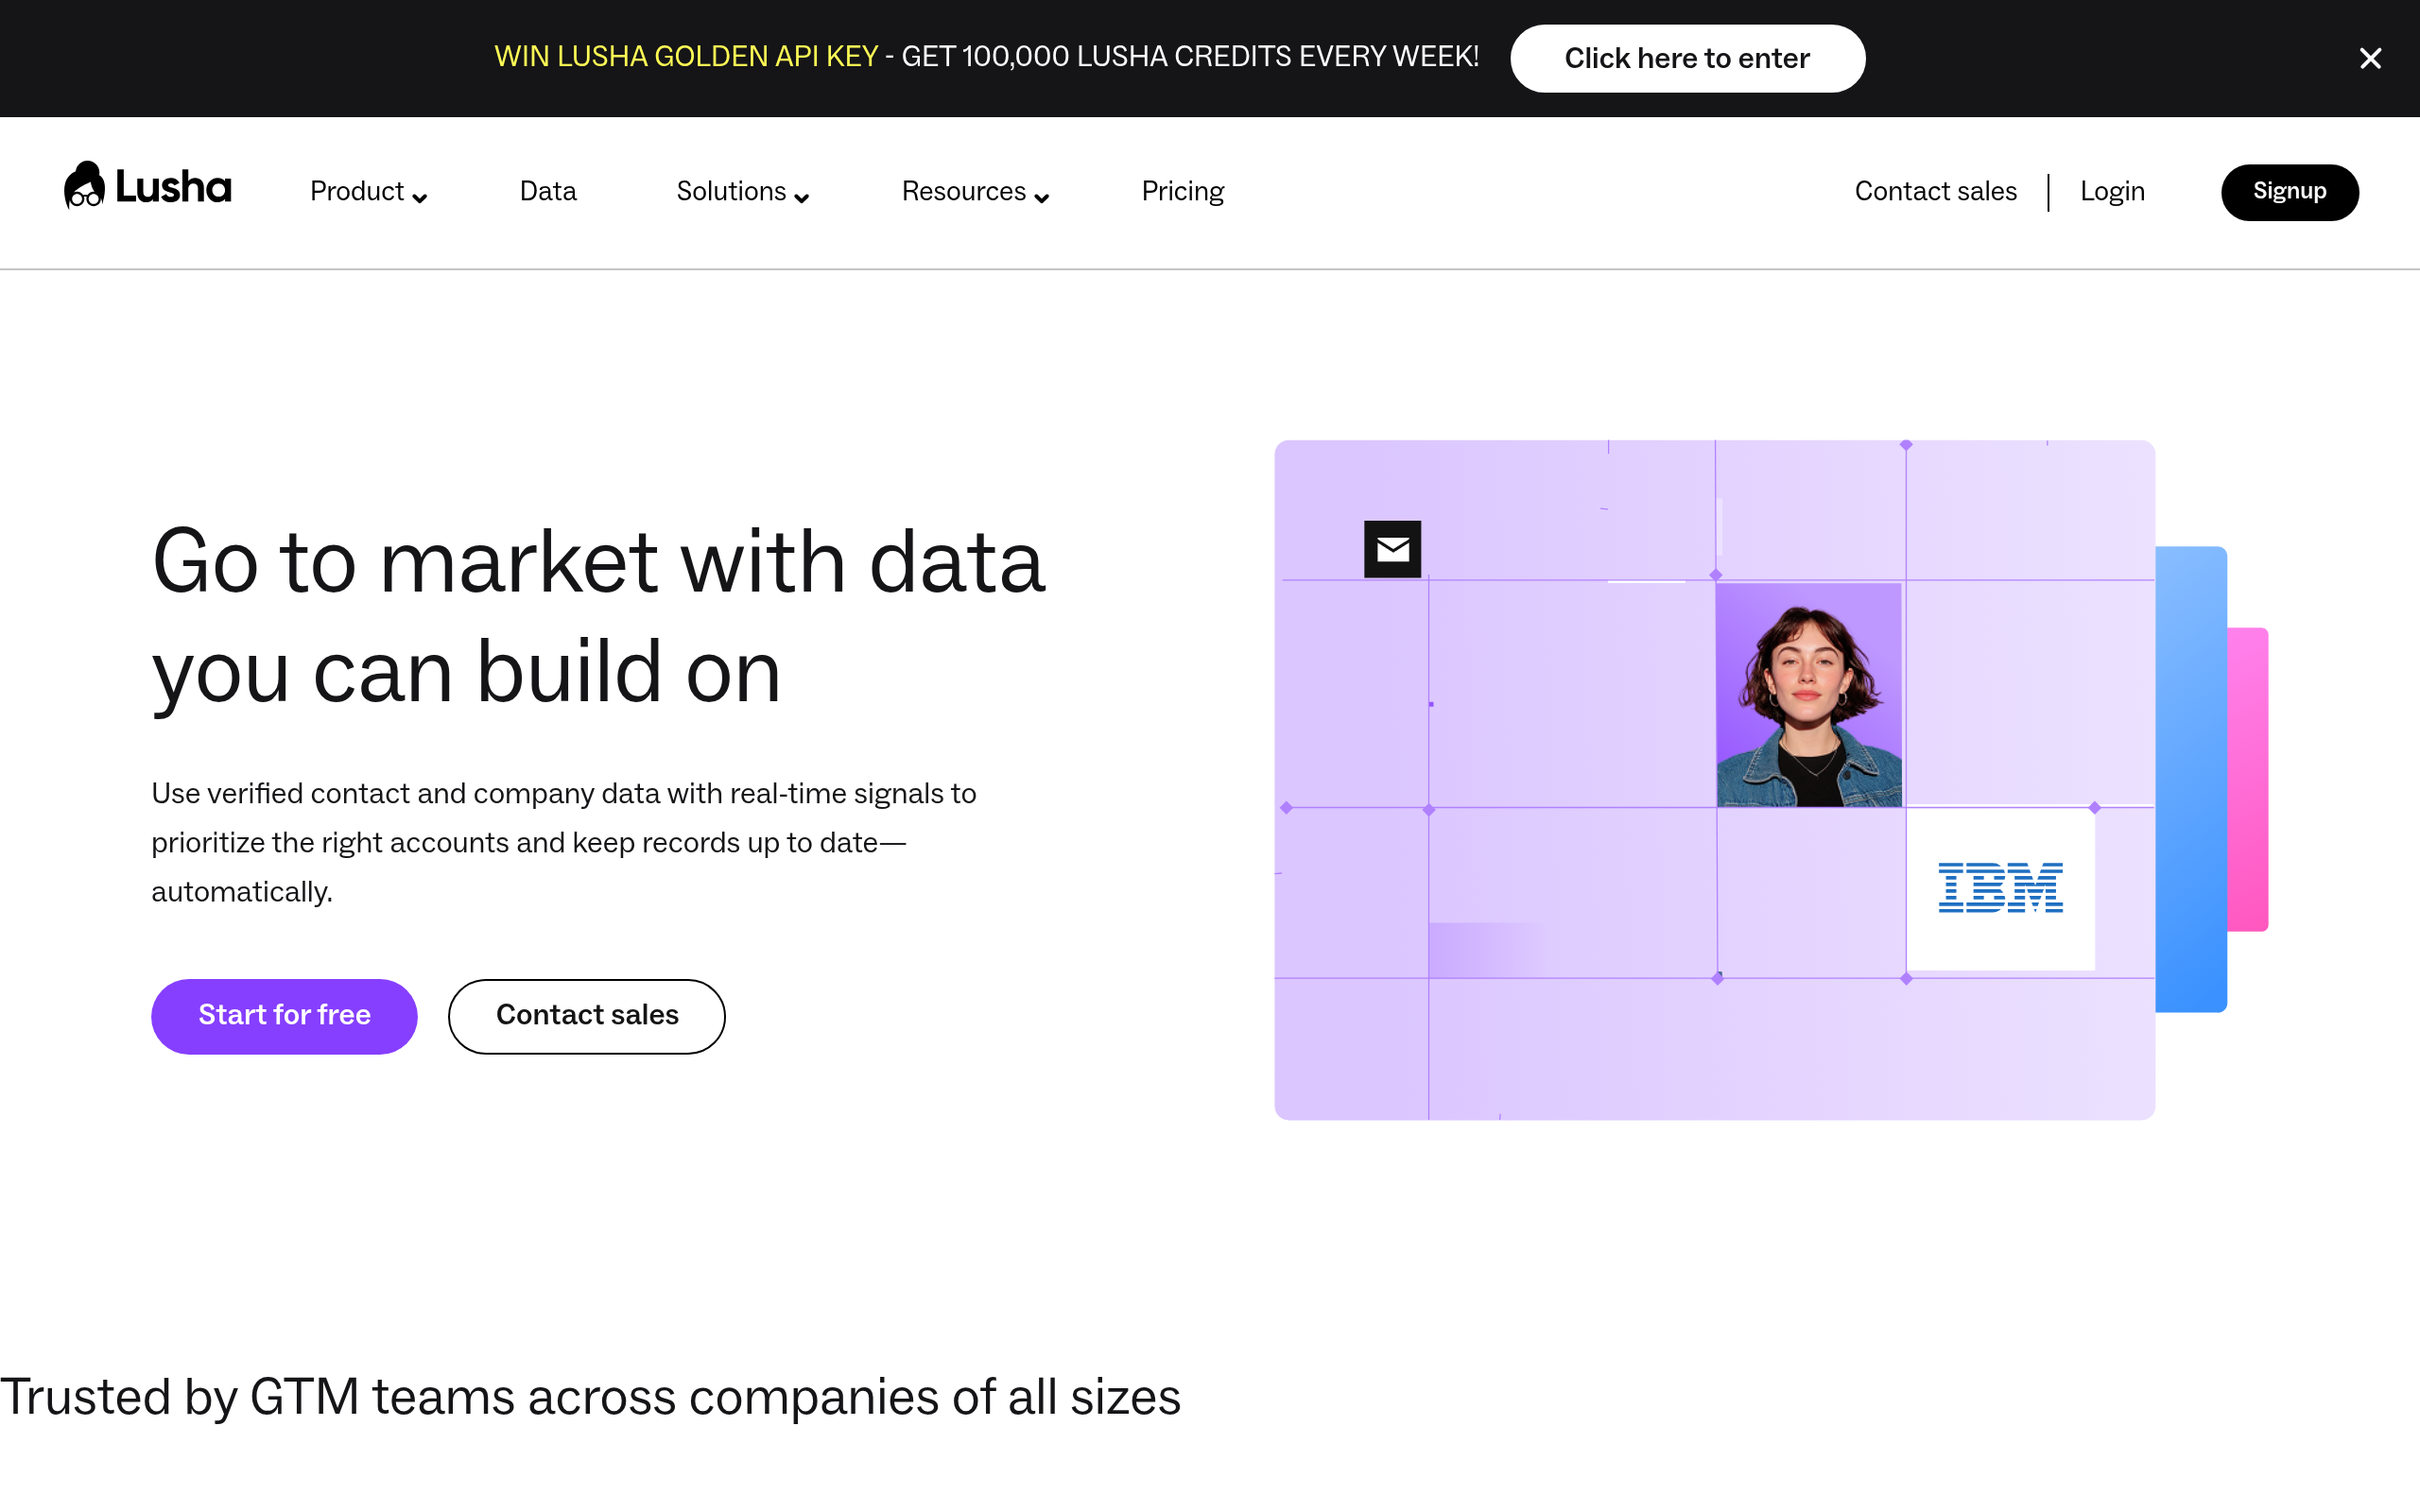The image size is (2420, 1512).
Task: Click the Lusha wordmark text
Action: pyautogui.click(x=173, y=188)
